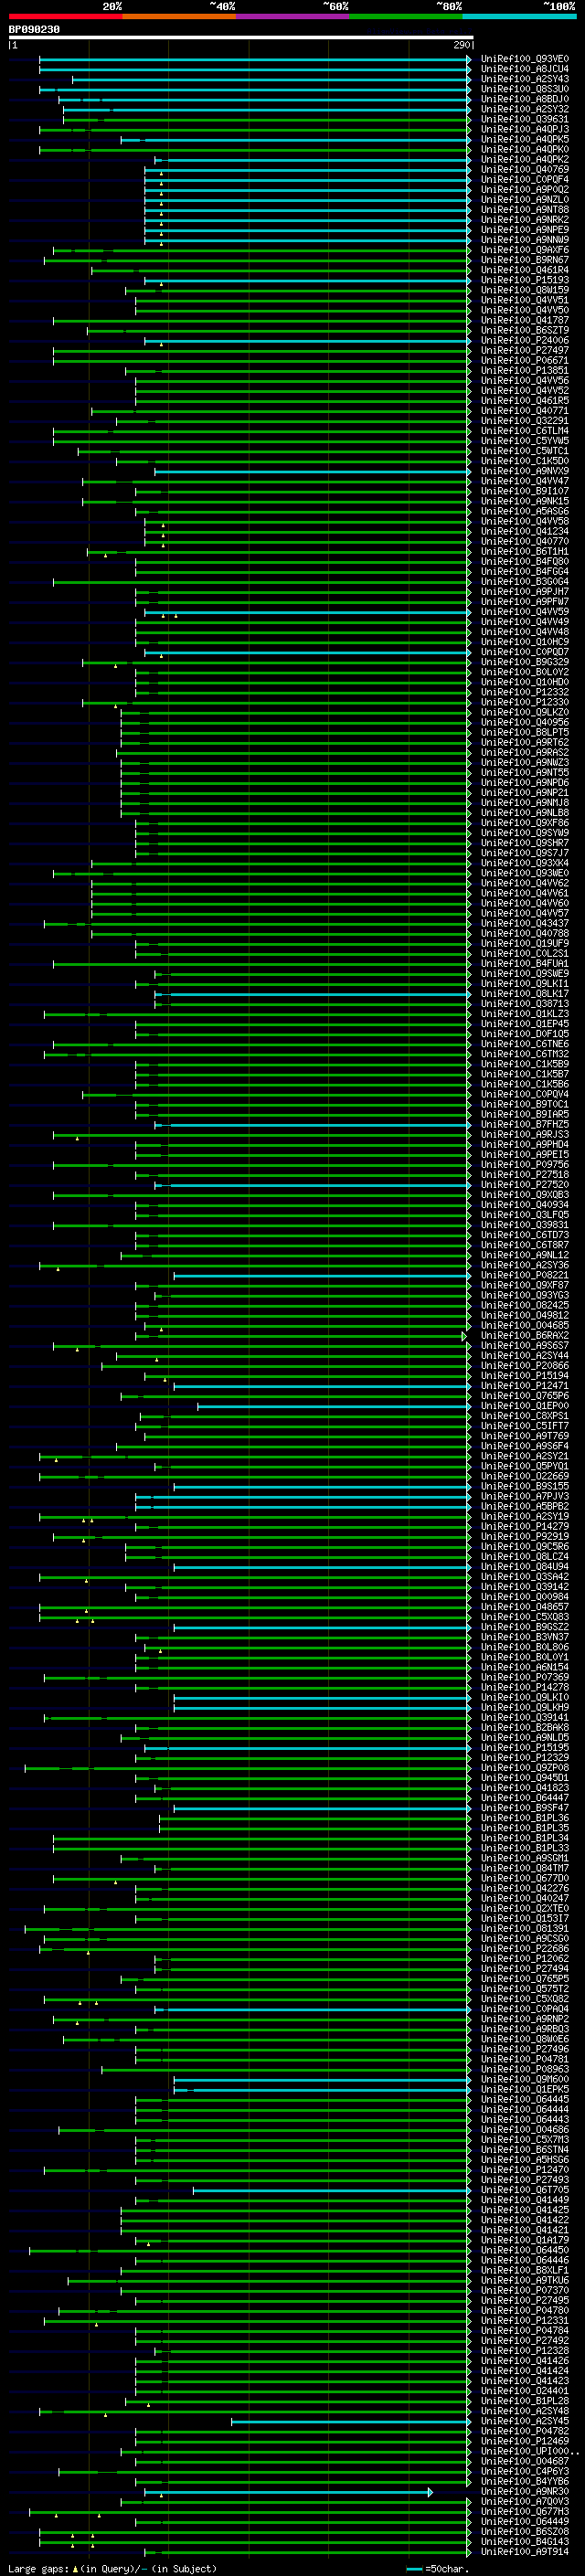Screen dimensions: 585x2576
Task: Click the label UniRef100_B8XLF1
Action: click(524, 2271)
